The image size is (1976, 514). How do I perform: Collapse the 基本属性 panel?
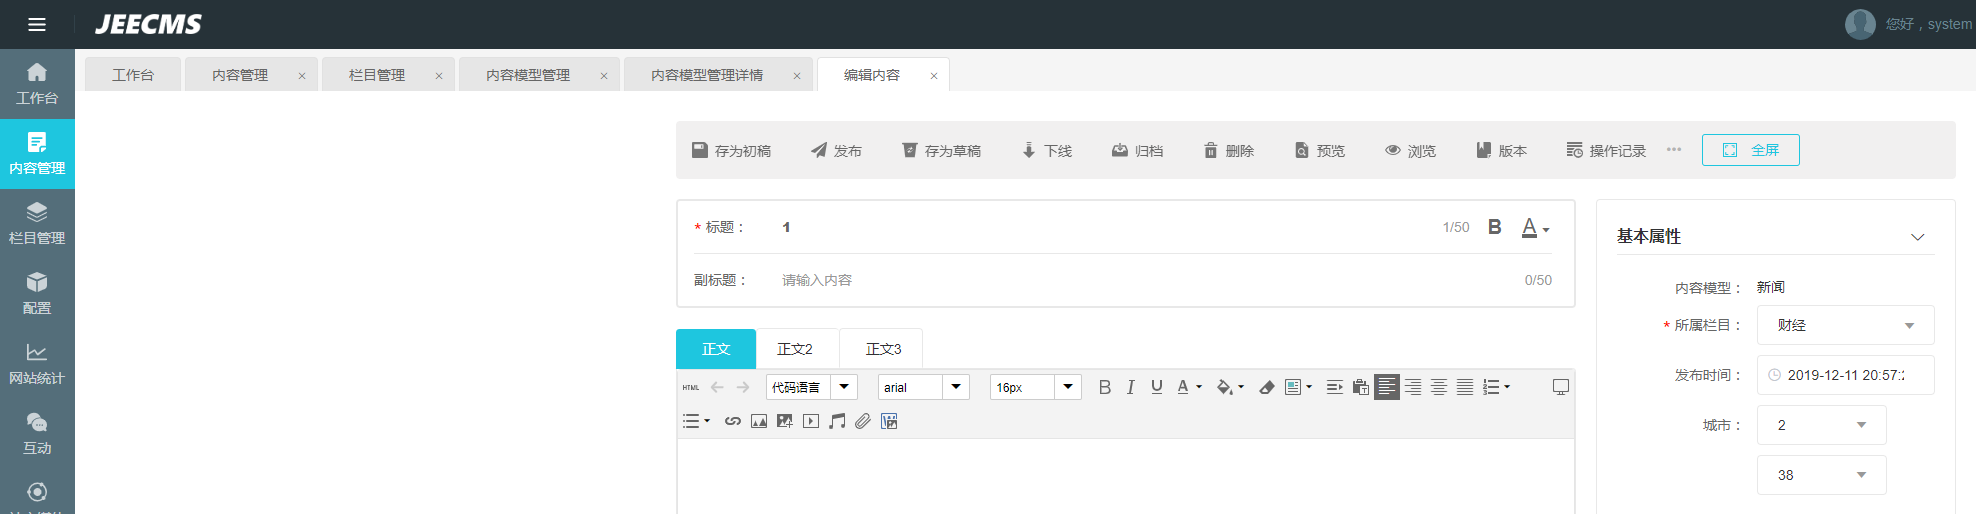1918,237
